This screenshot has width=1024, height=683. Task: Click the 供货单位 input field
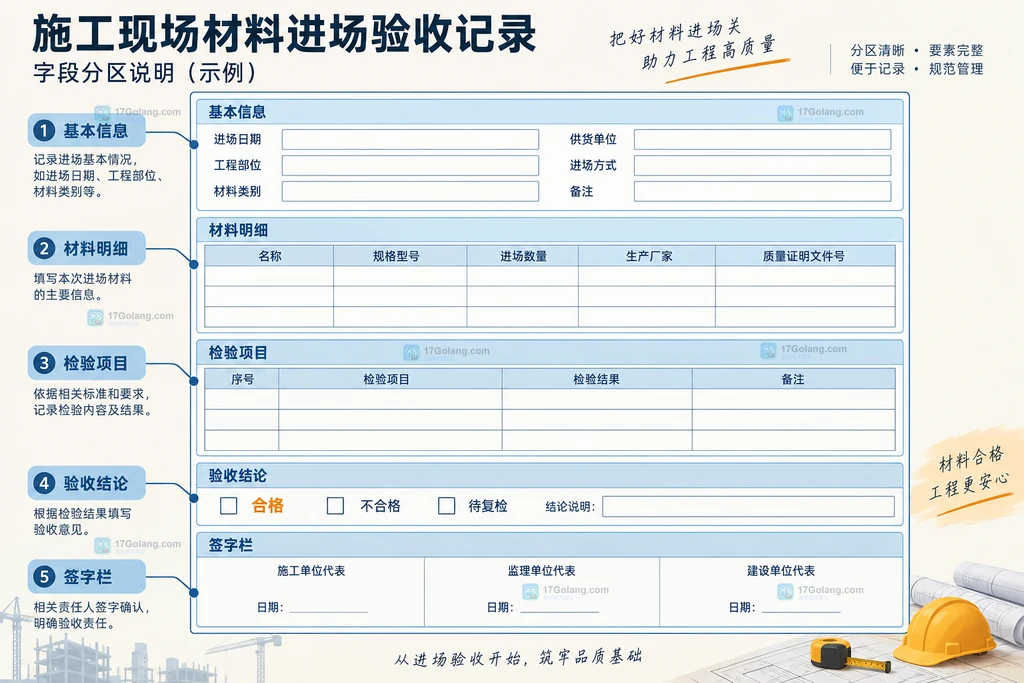click(762, 139)
